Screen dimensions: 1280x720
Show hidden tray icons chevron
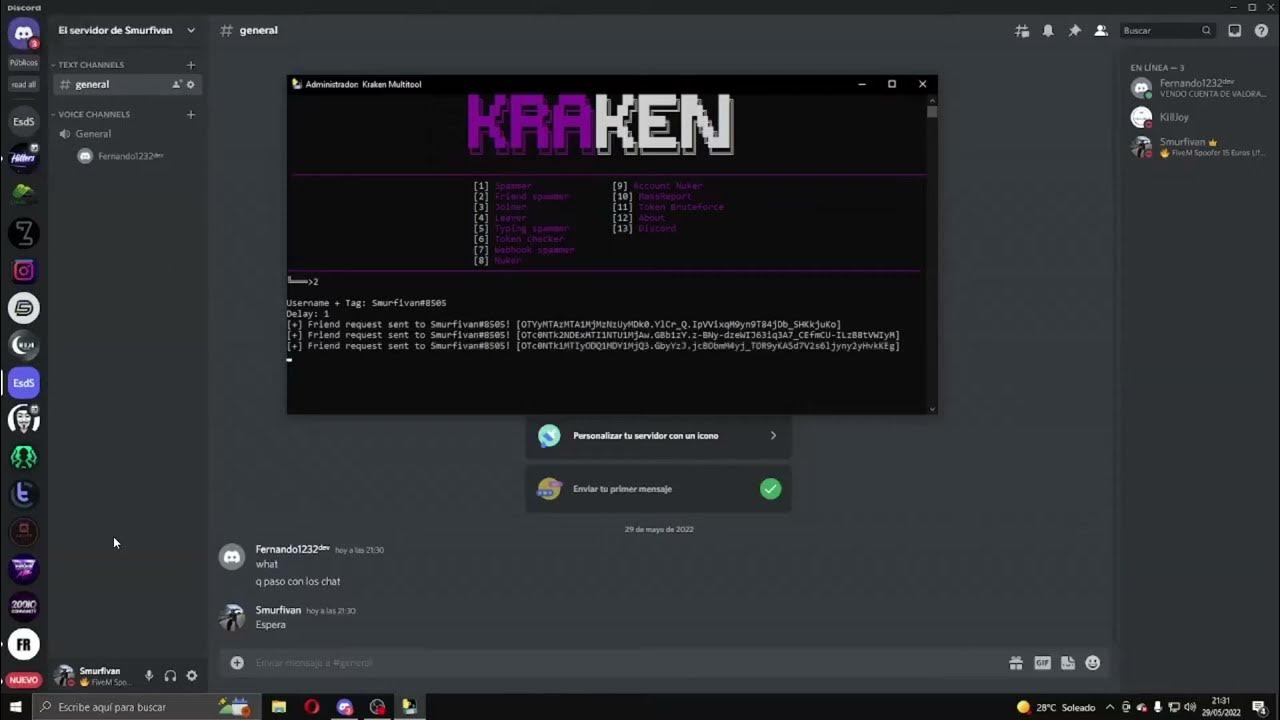[1110, 707]
